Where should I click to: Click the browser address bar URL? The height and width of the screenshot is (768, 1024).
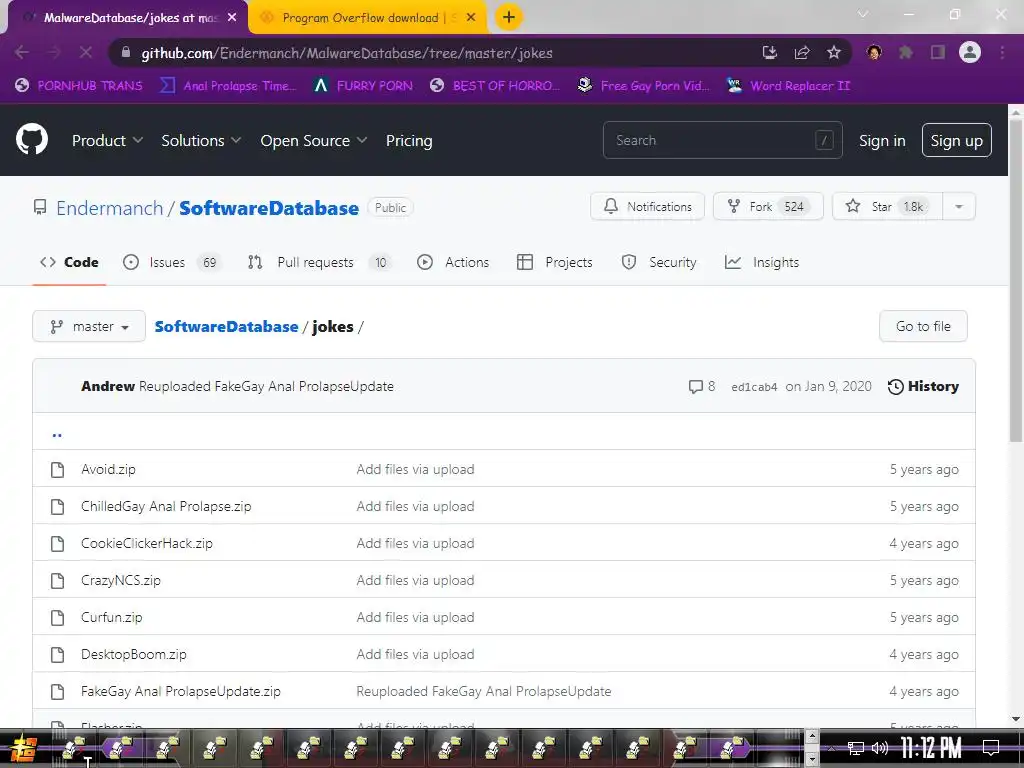347,53
